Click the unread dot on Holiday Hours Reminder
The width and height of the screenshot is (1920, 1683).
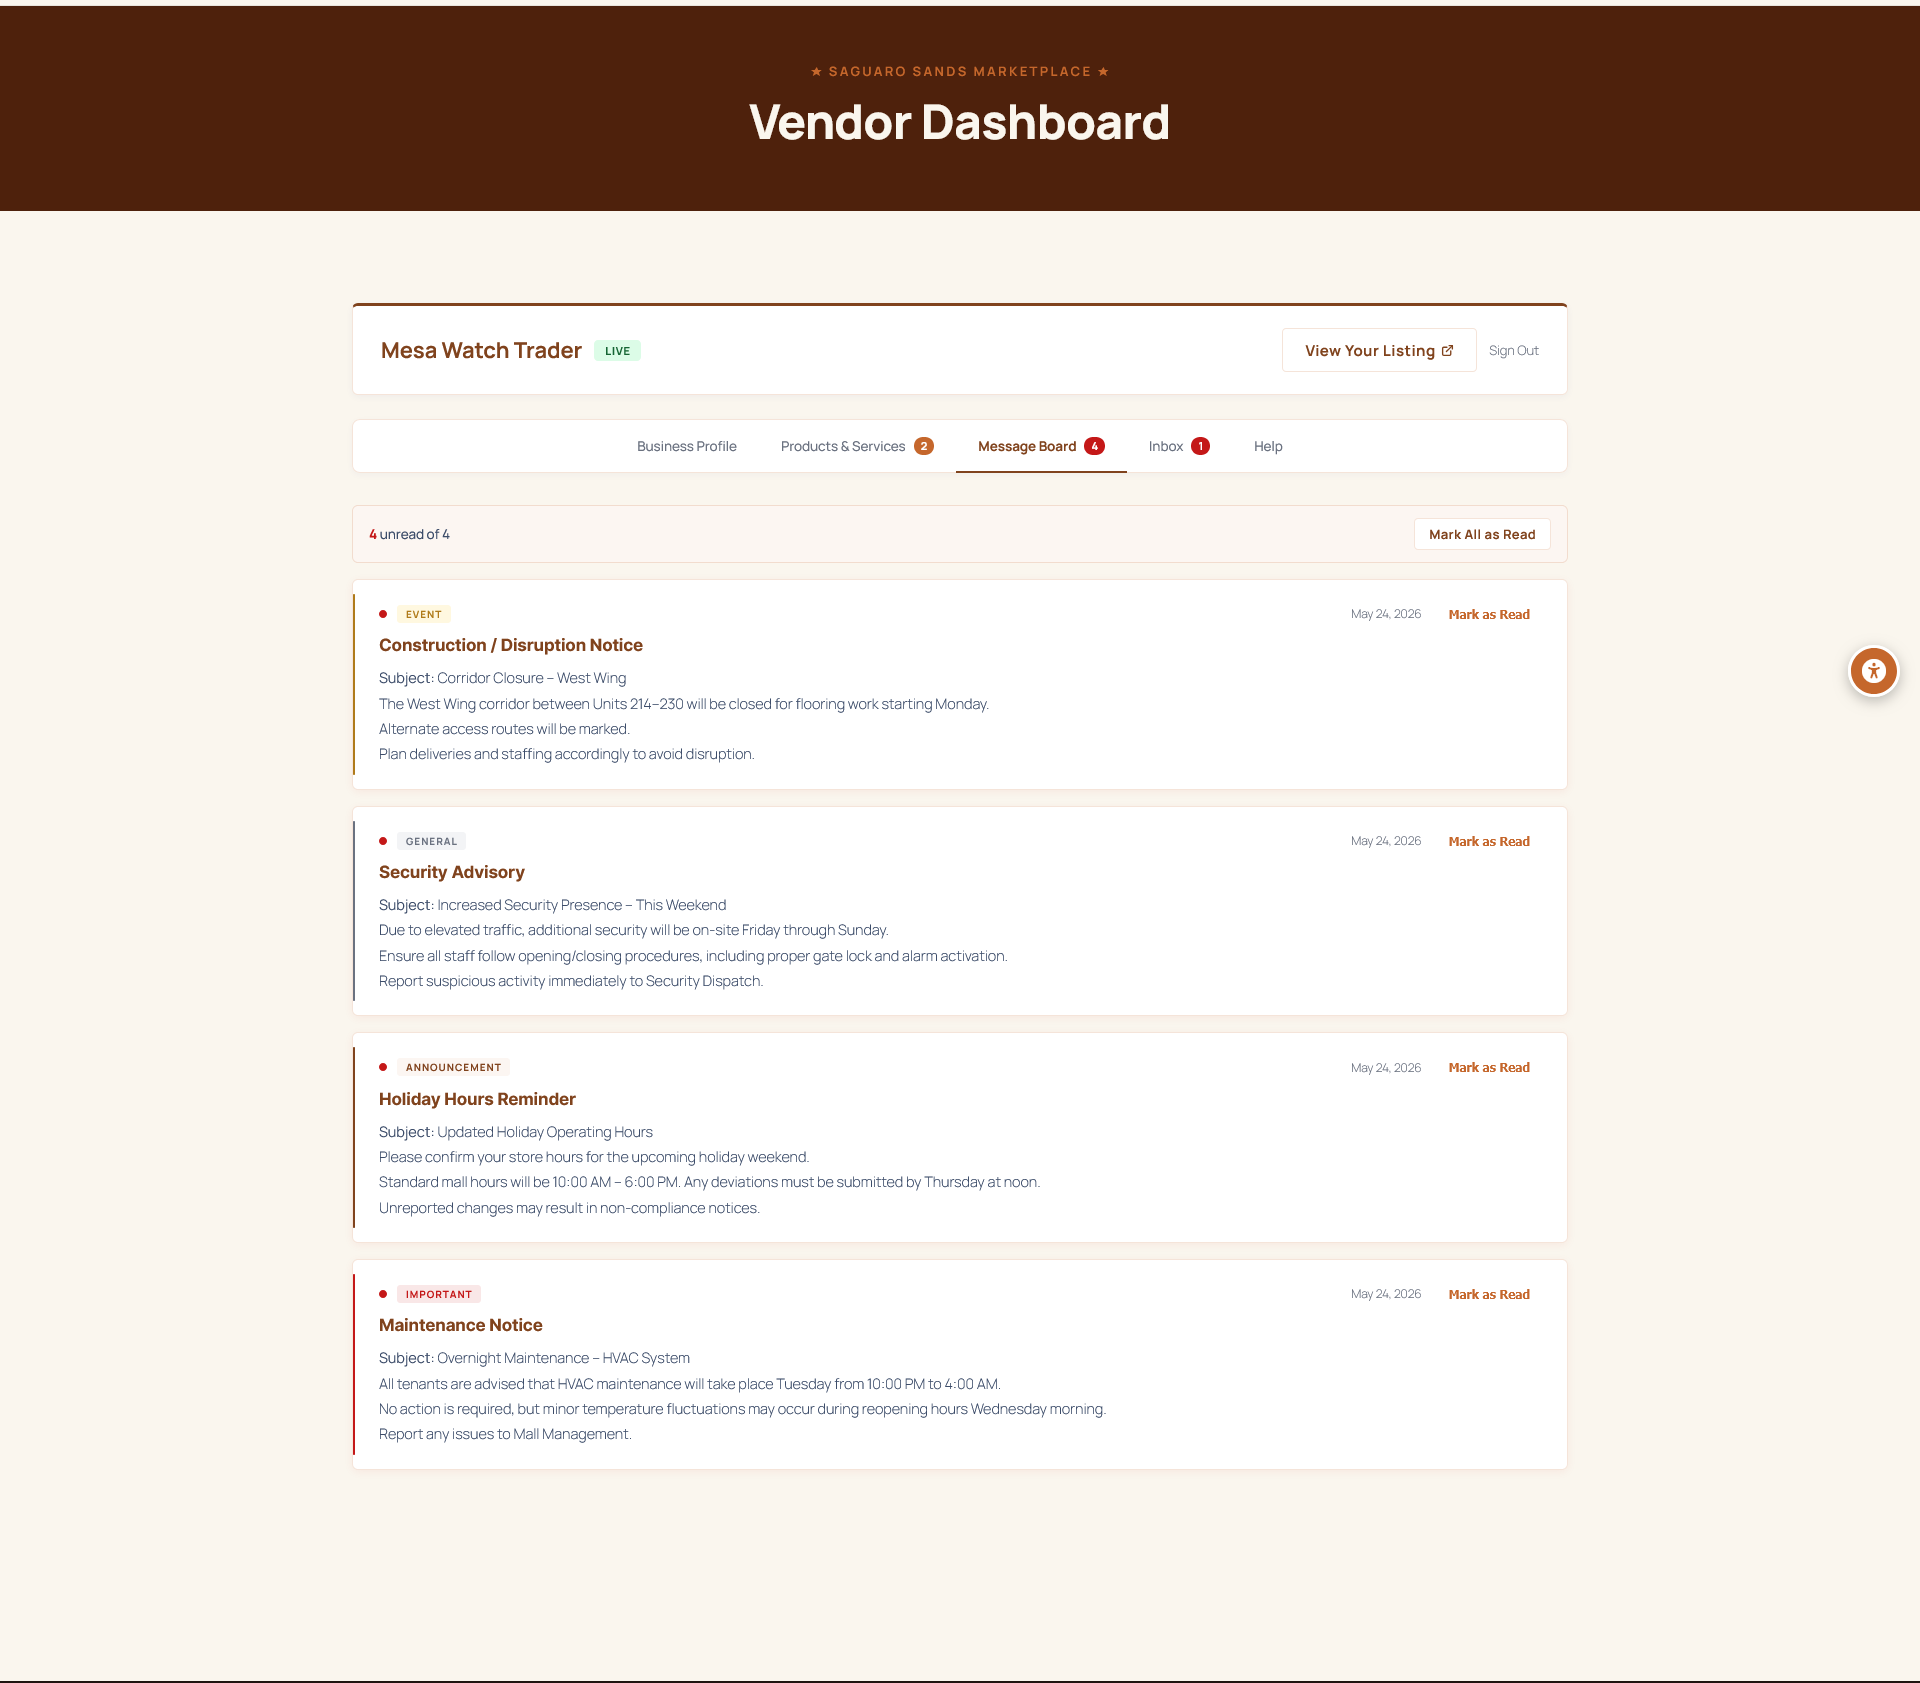(x=383, y=1067)
